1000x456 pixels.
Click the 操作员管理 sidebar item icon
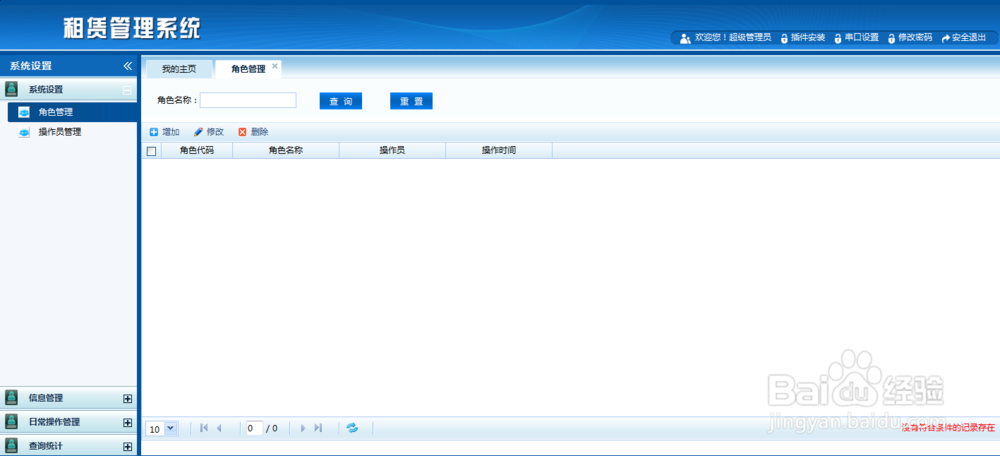tap(24, 132)
